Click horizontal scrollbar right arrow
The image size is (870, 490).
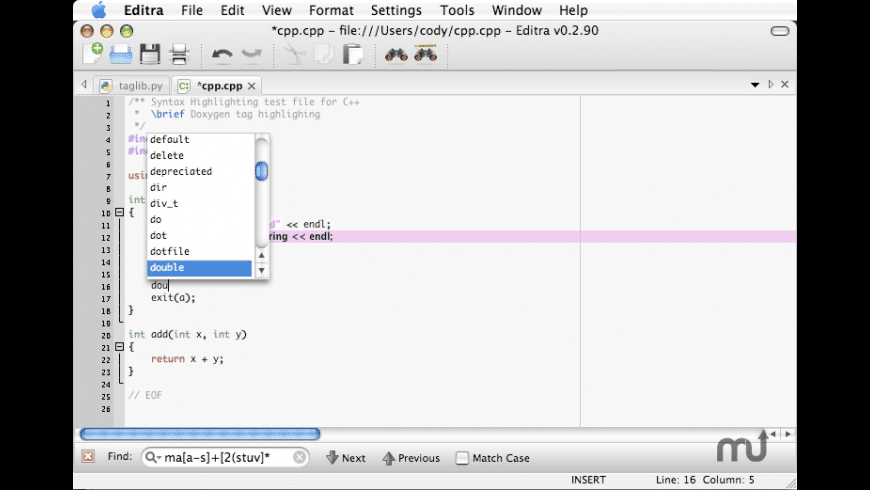click(788, 434)
